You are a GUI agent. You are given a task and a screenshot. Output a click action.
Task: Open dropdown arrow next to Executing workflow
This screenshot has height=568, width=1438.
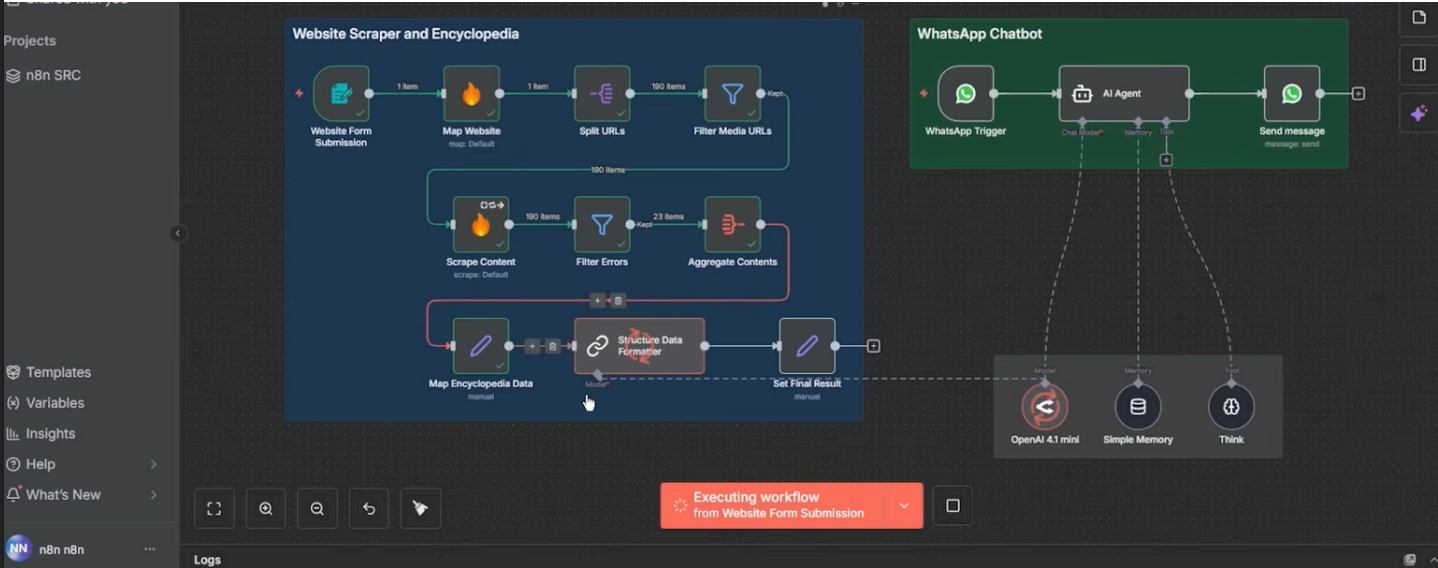(x=904, y=506)
